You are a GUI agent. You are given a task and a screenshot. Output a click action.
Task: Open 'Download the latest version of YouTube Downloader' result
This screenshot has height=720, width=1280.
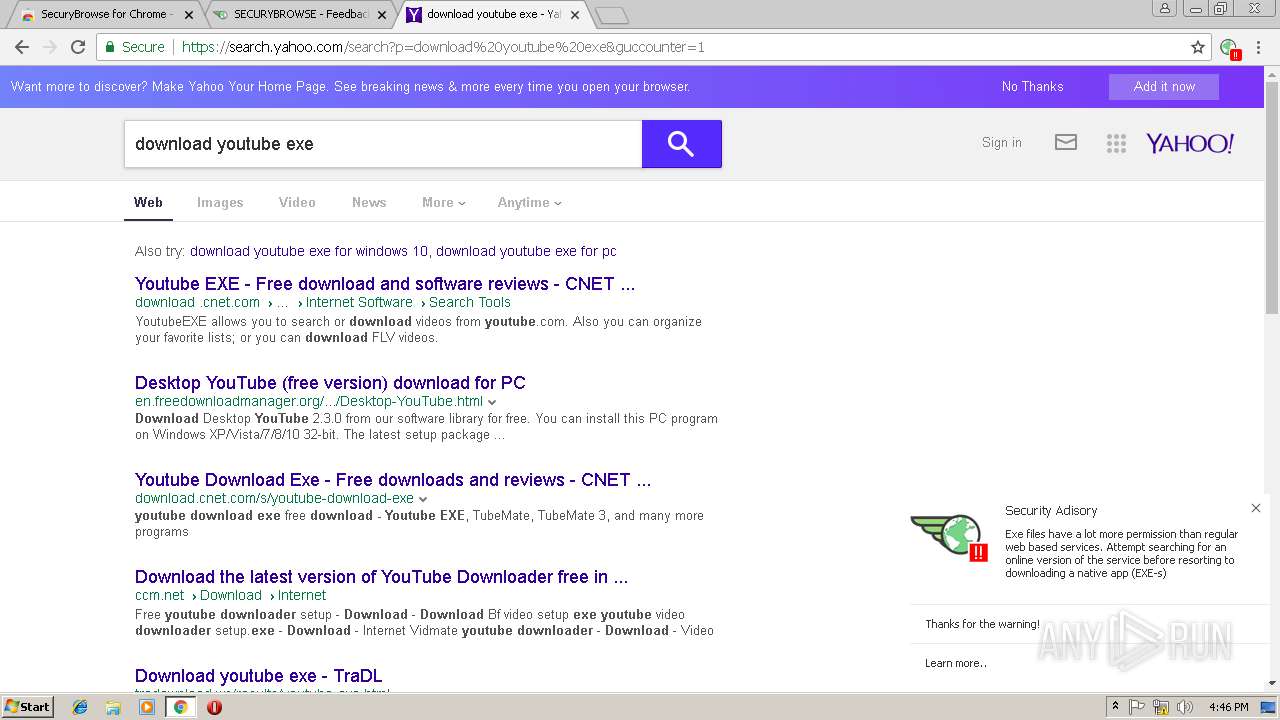click(381, 577)
